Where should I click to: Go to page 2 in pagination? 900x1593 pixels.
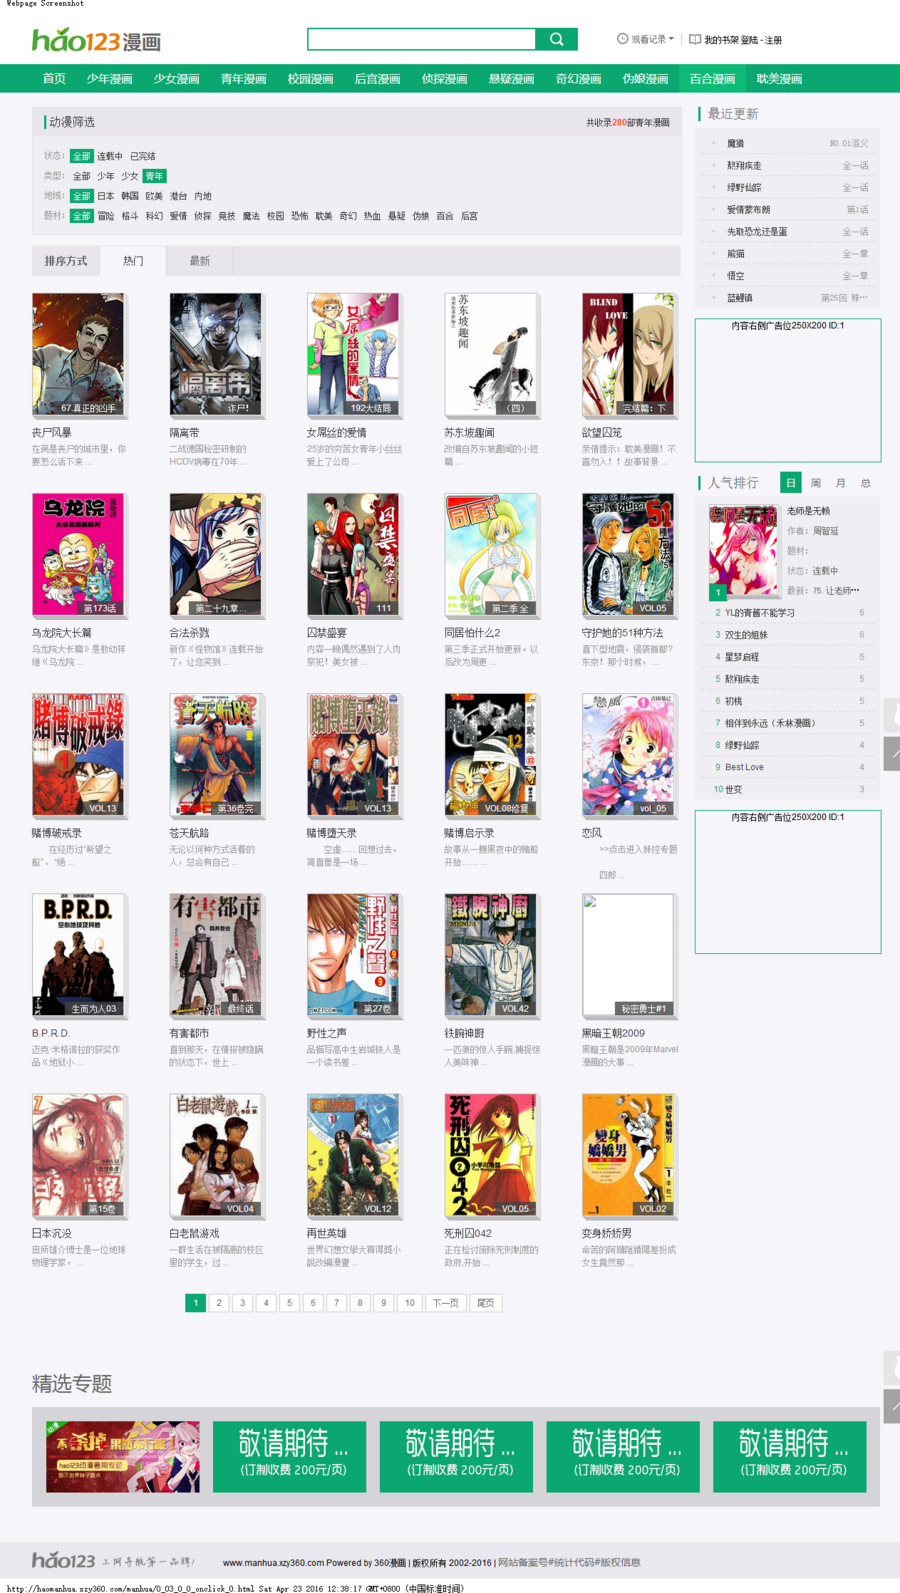click(219, 1302)
